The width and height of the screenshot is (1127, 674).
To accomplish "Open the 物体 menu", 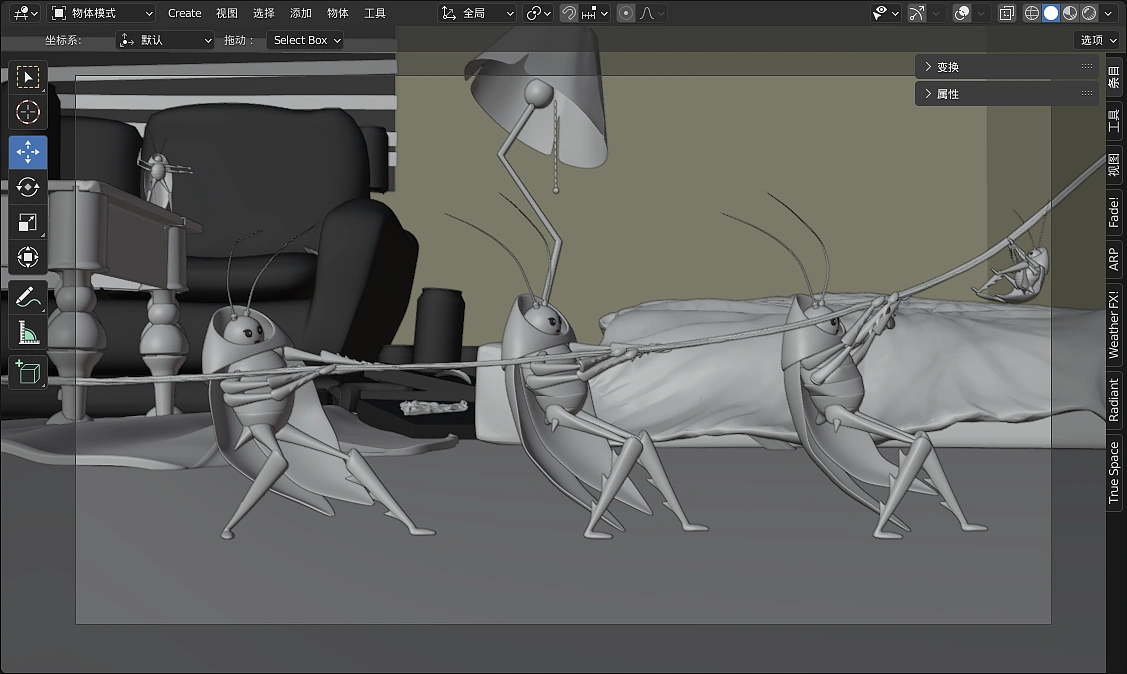I will pyautogui.click(x=338, y=13).
